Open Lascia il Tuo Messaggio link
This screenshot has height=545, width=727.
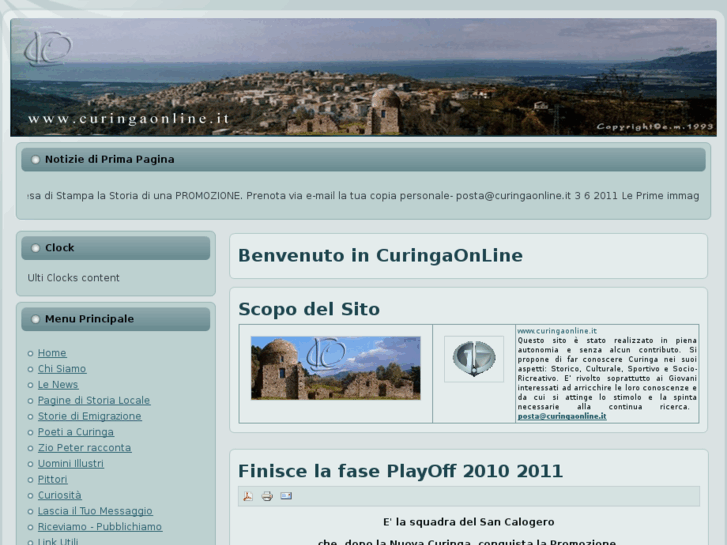click(95, 511)
